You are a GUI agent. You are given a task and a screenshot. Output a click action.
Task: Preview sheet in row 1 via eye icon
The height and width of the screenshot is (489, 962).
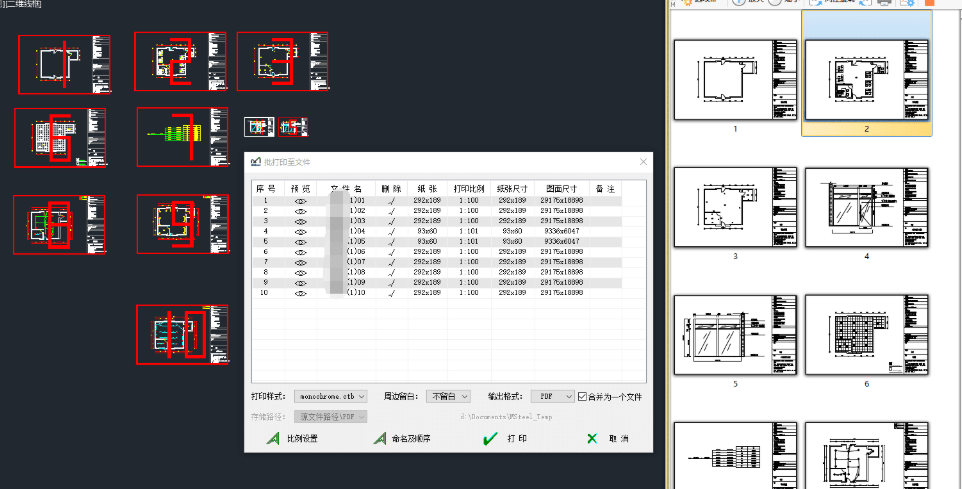pos(301,201)
